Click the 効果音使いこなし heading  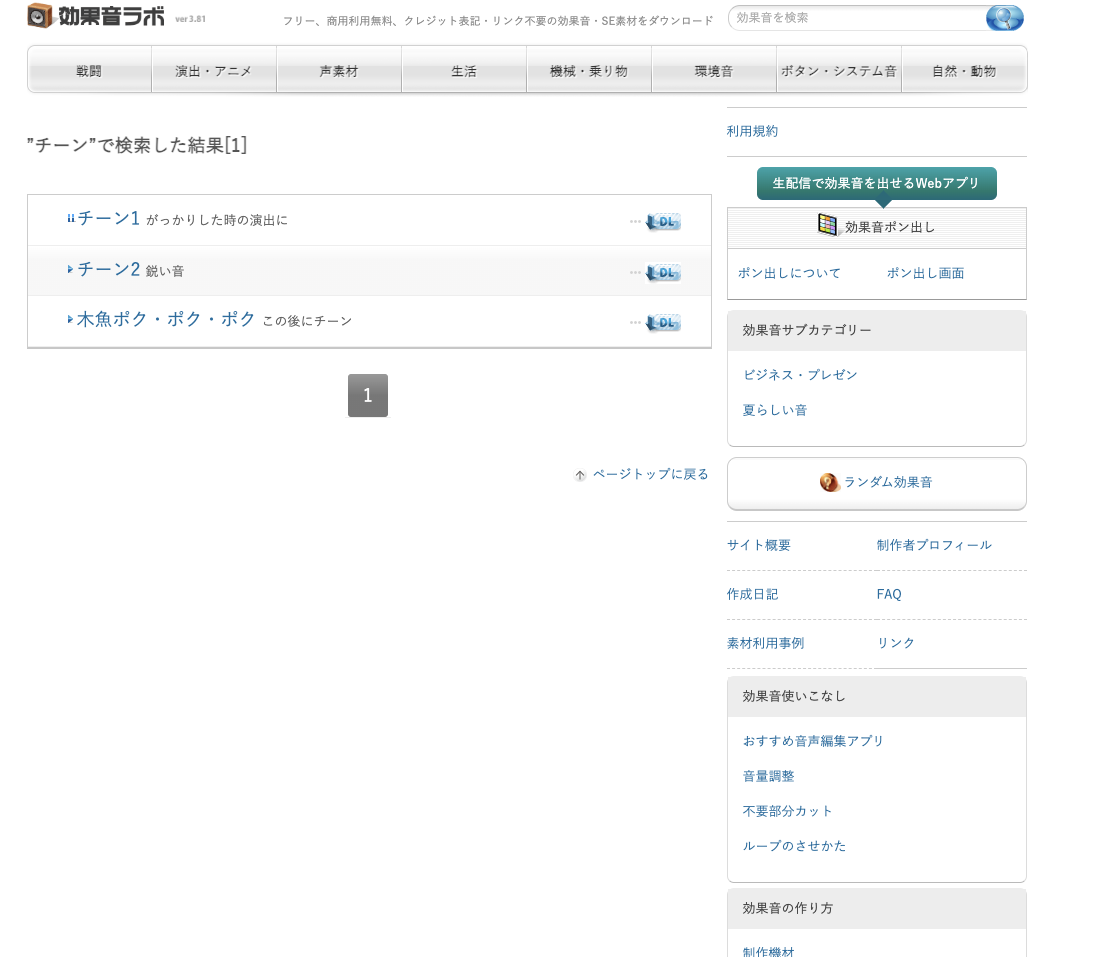tap(793, 697)
